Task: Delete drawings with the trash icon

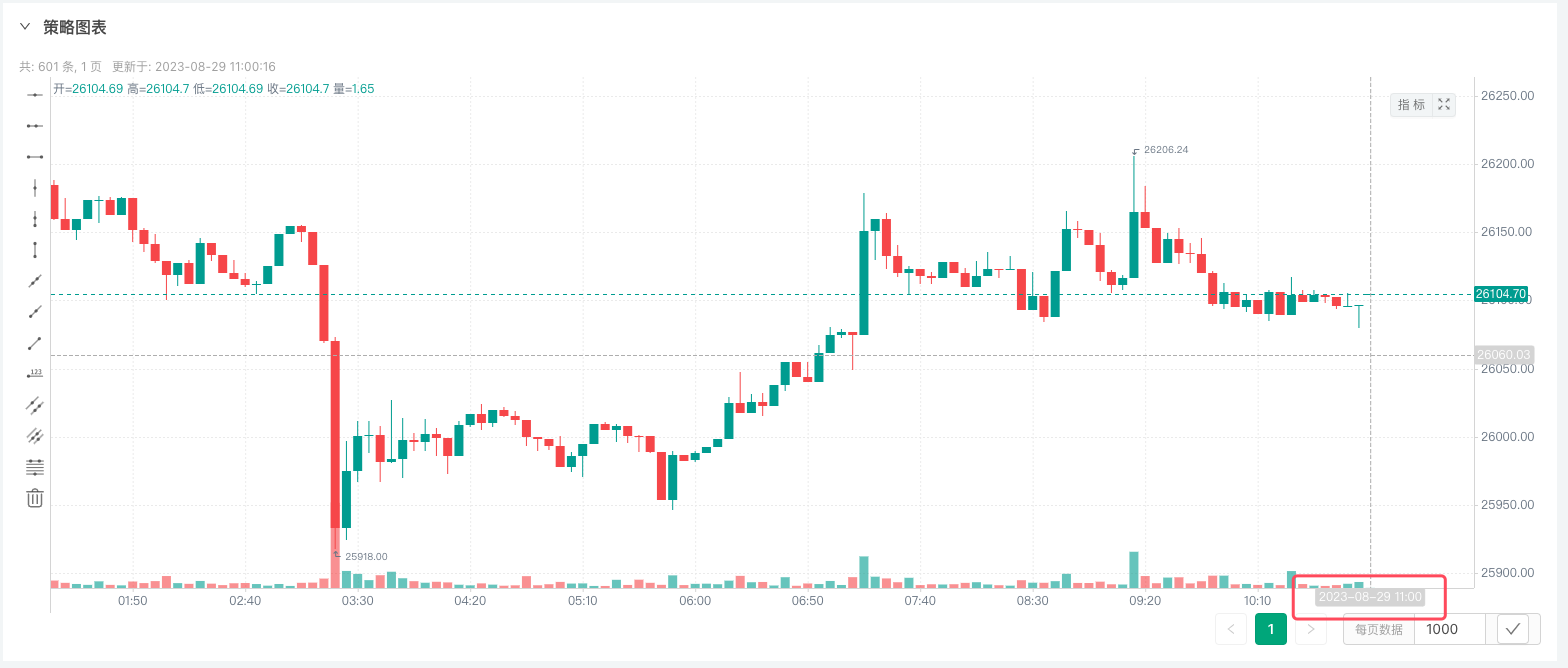Action: point(35,498)
